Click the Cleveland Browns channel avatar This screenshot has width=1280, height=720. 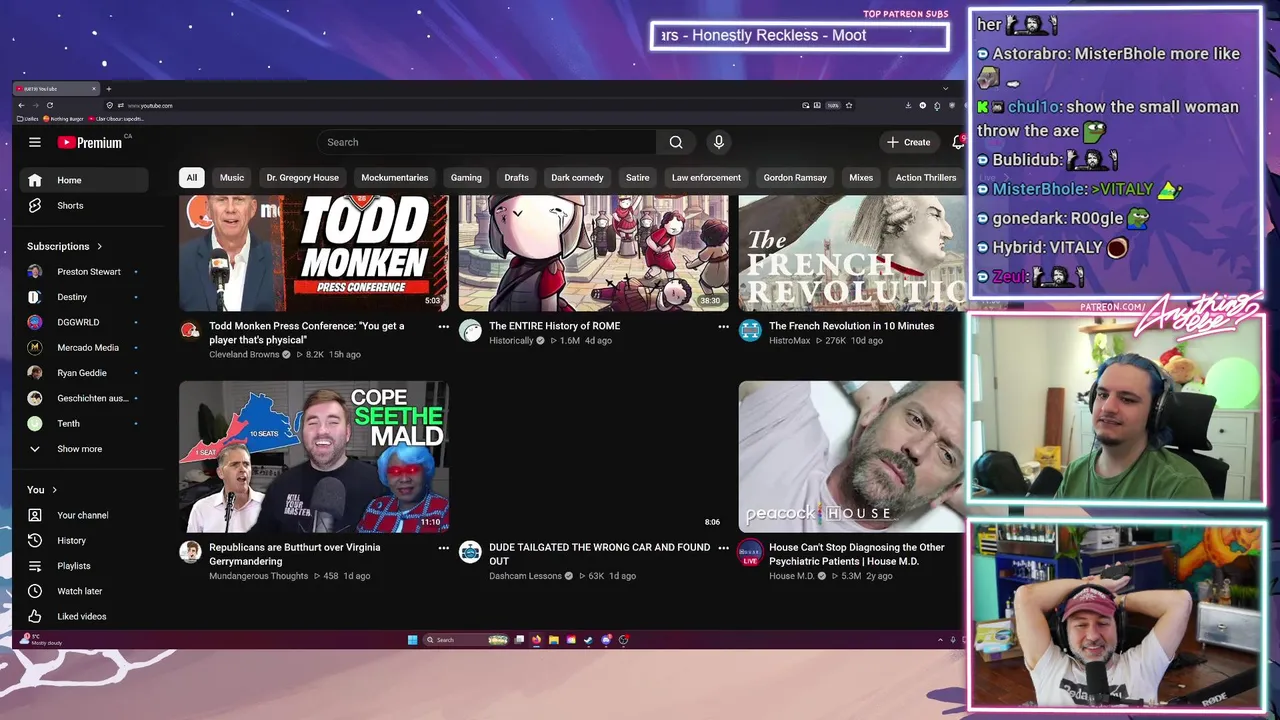click(x=190, y=331)
